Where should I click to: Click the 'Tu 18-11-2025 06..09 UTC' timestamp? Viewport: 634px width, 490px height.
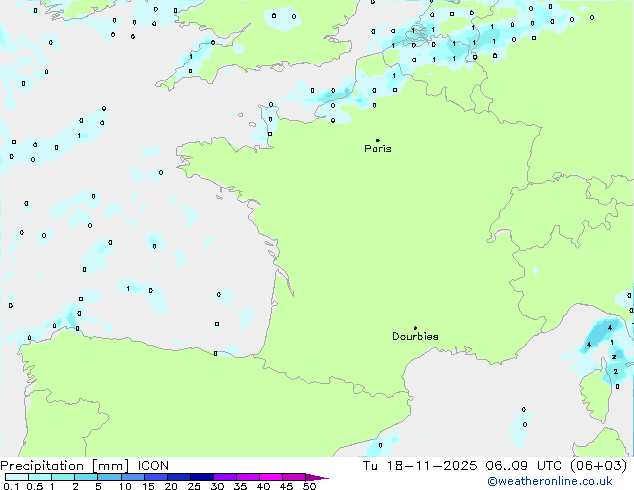(462, 466)
